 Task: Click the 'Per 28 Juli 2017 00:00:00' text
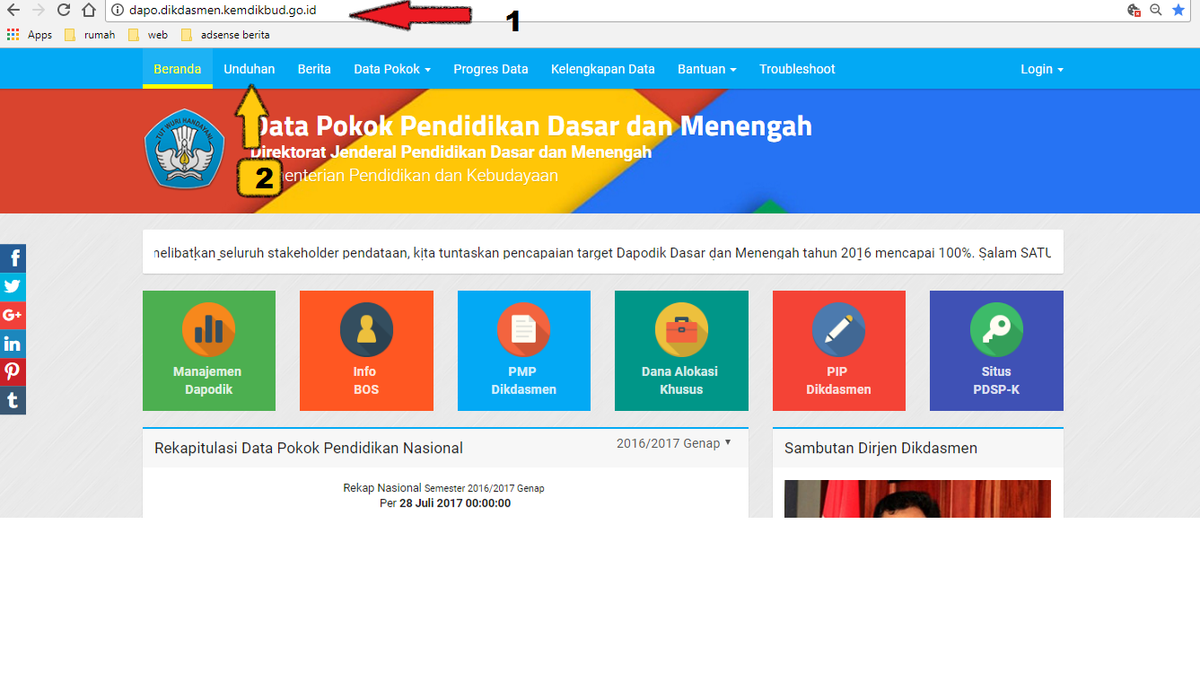click(x=445, y=503)
